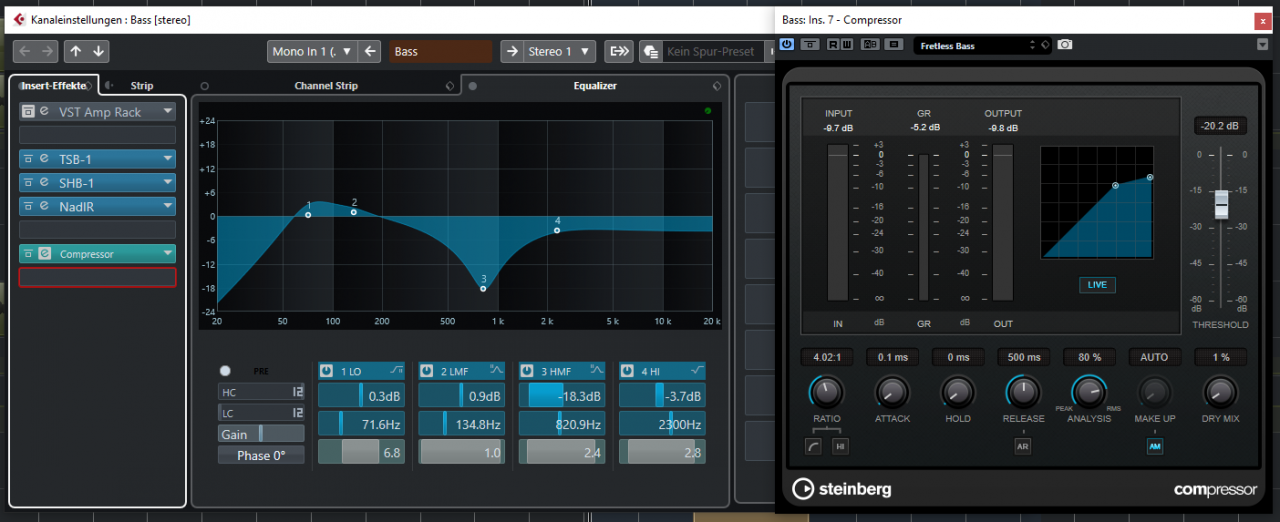Click the HC high-cut filter field
The height and width of the screenshot is (522, 1280).
tap(261, 391)
